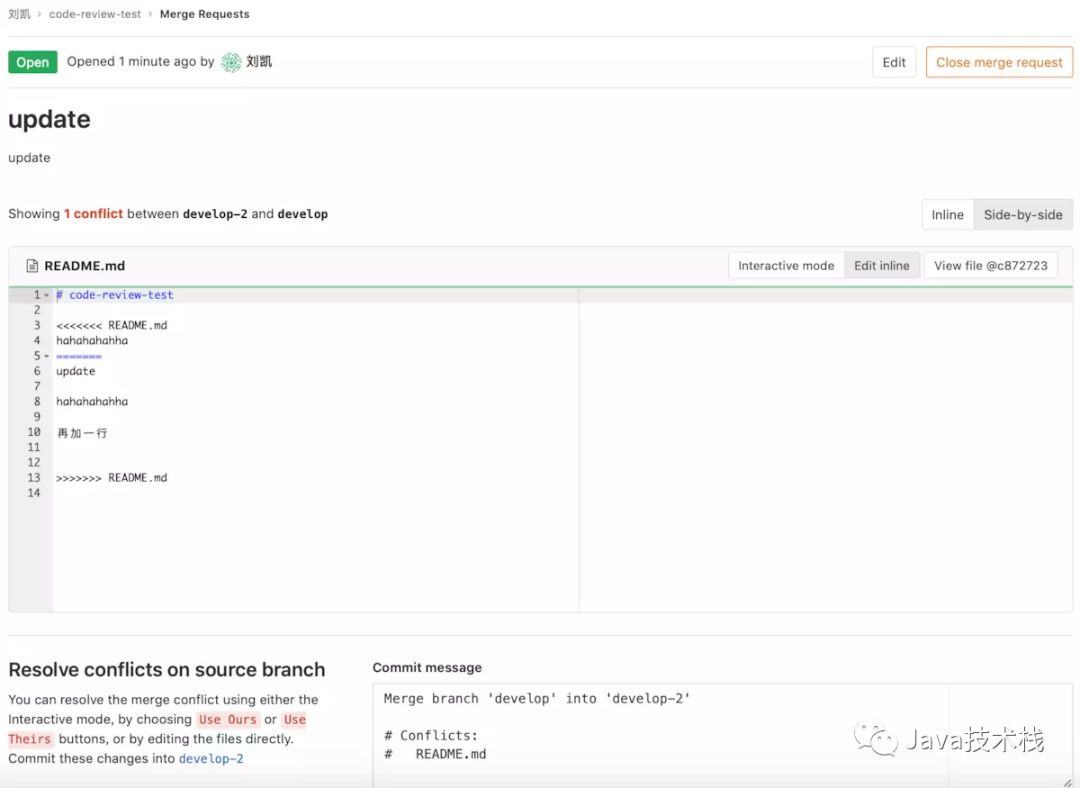Viewport: 1080px width, 788px height.
Task: Collapse the code section at line 1
Action: point(44,294)
